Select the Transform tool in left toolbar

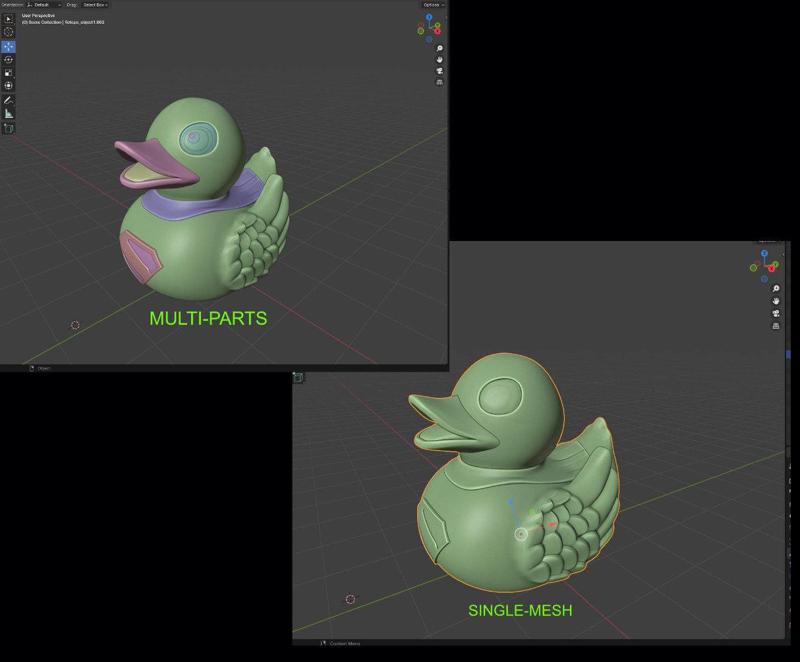9,85
